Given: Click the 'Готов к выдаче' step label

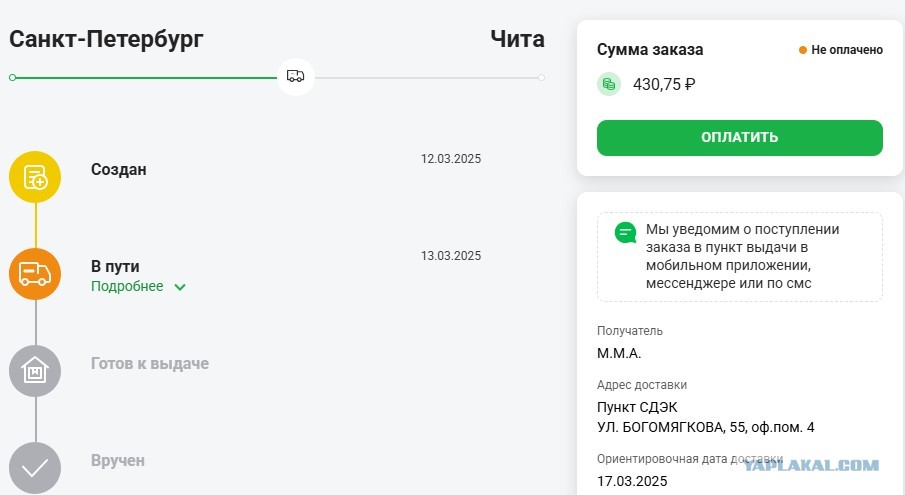Looking at the screenshot, I should tap(149, 363).
